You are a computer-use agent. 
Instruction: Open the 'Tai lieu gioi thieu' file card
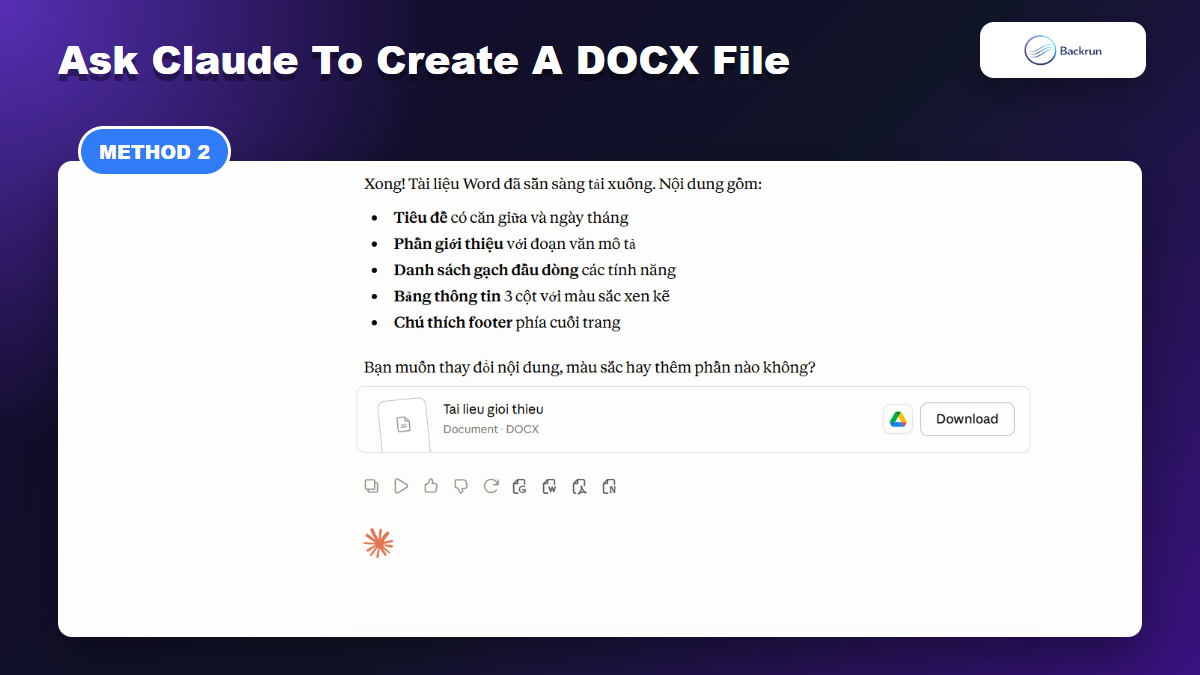pyautogui.click(x=693, y=419)
